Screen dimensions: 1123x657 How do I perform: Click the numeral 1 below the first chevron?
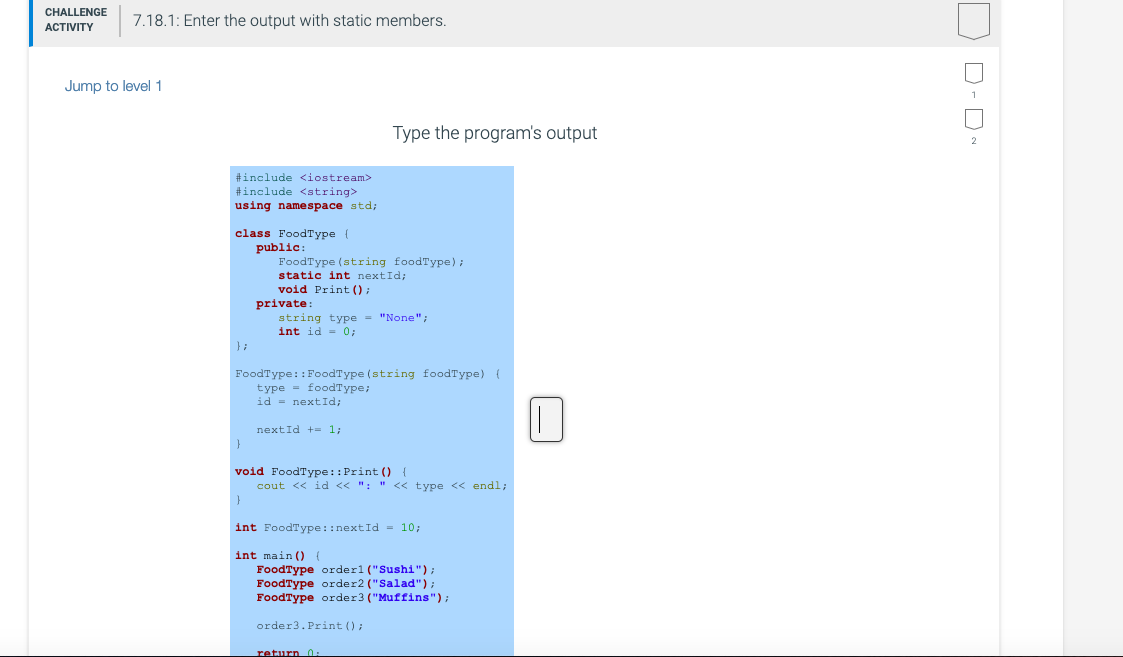point(973,93)
